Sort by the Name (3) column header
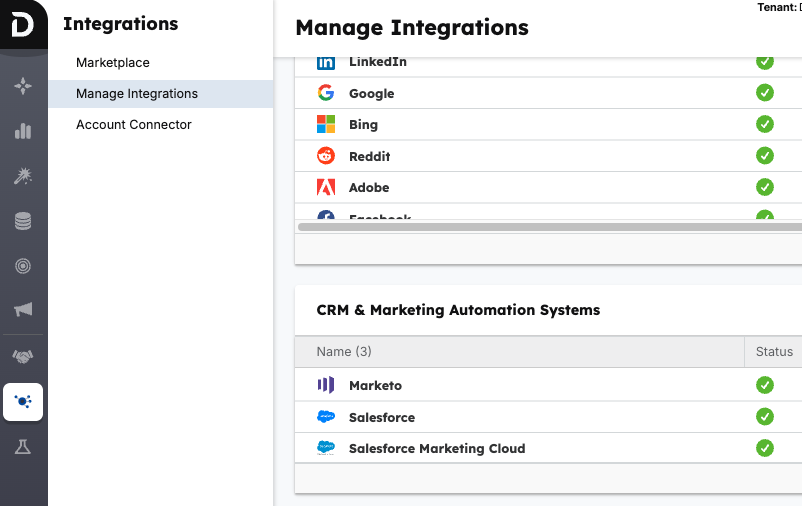The width and height of the screenshot is (802, 506). click(x=344, y=352)
